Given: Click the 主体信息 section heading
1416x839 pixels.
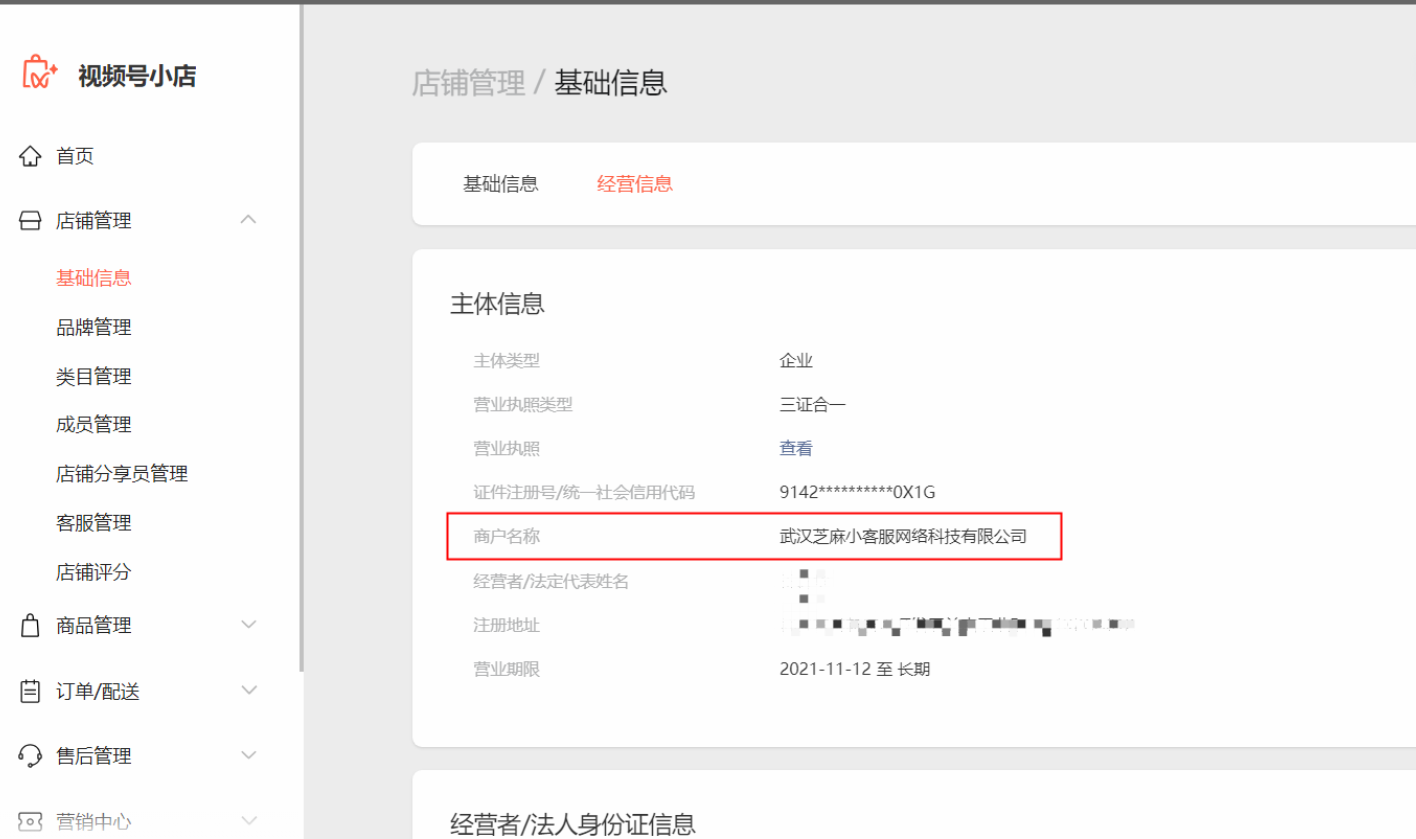Looking at the screenshot, I should click(497, 304).
